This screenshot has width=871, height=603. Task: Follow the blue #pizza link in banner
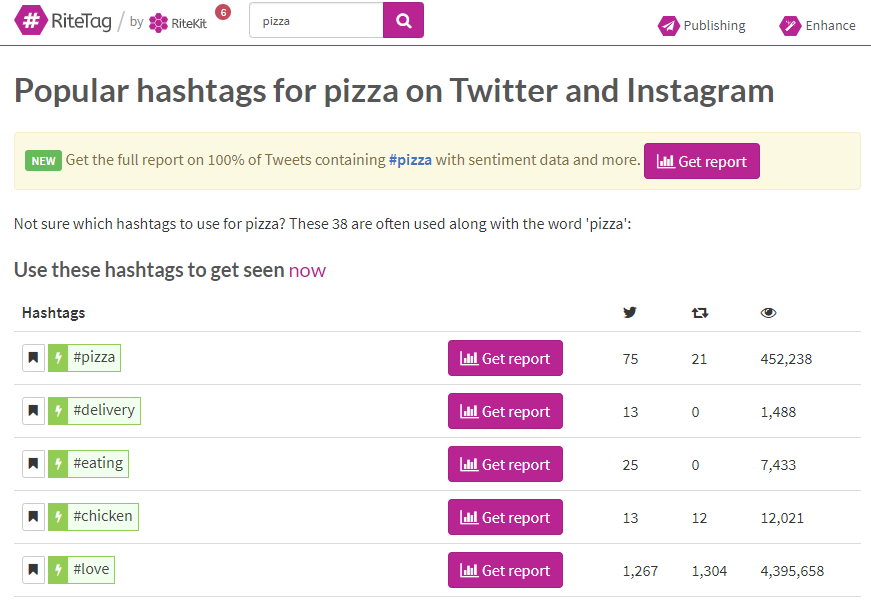410,160
